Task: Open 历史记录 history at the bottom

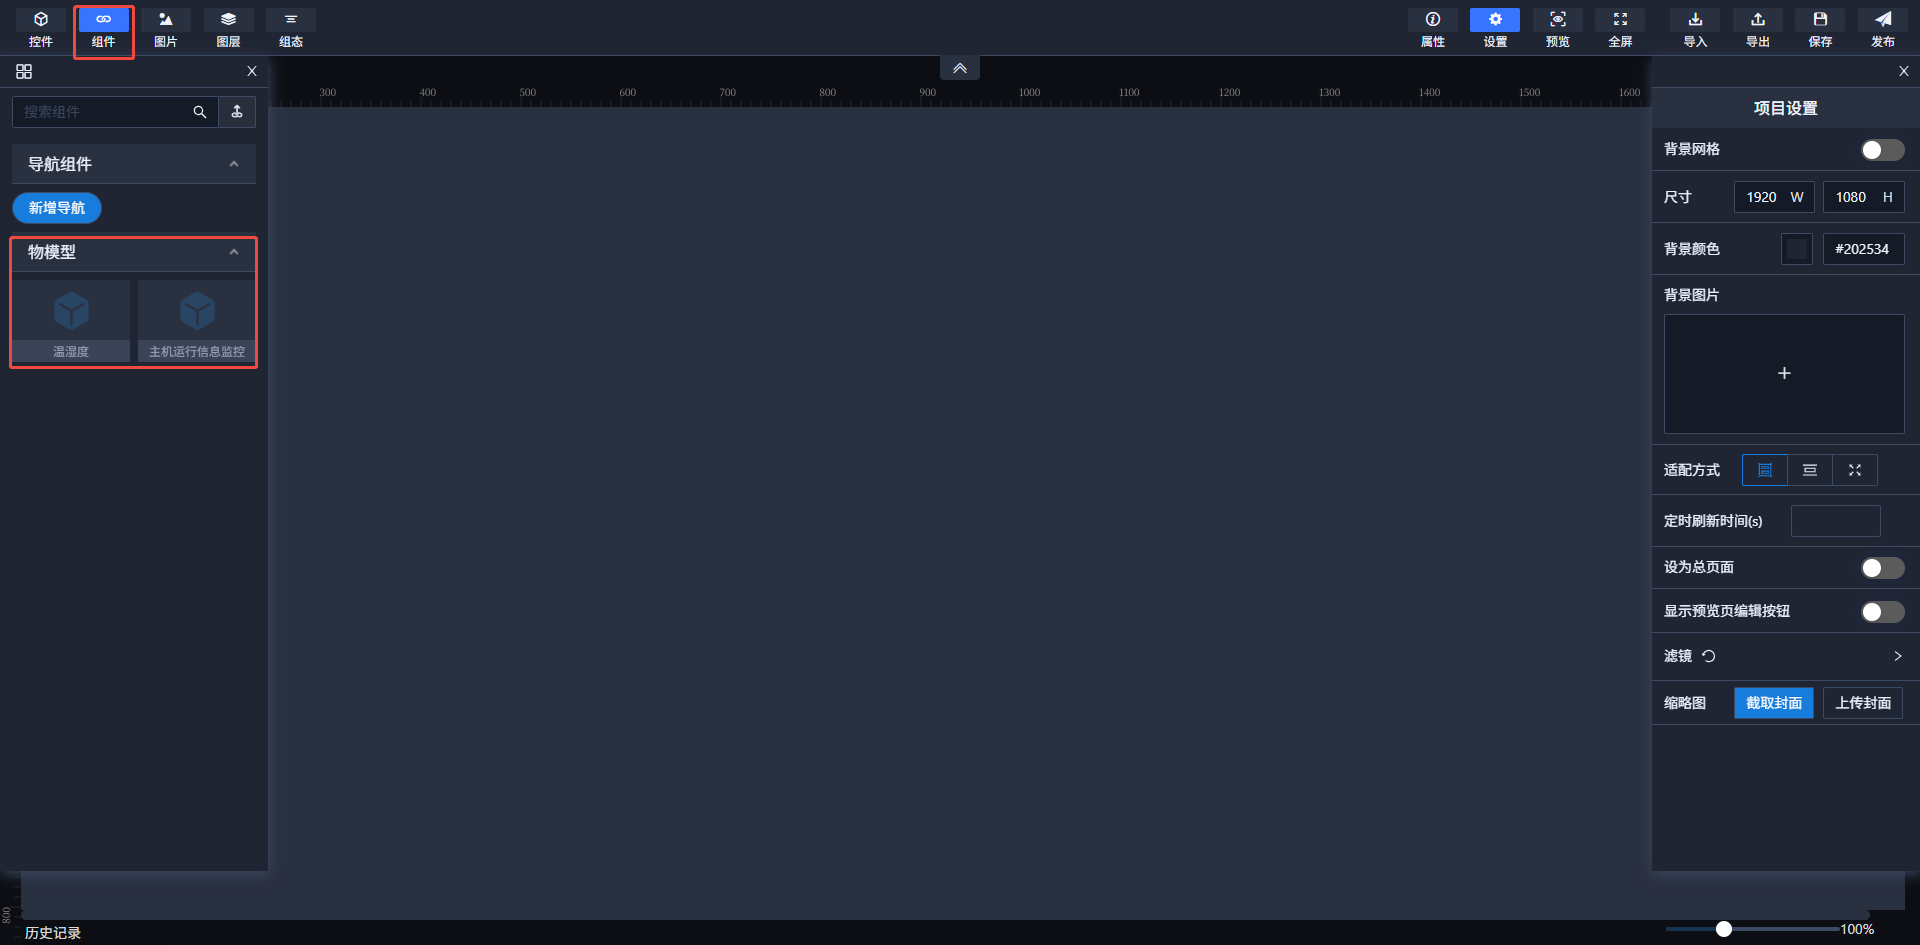Action: (x=53, y=933)
